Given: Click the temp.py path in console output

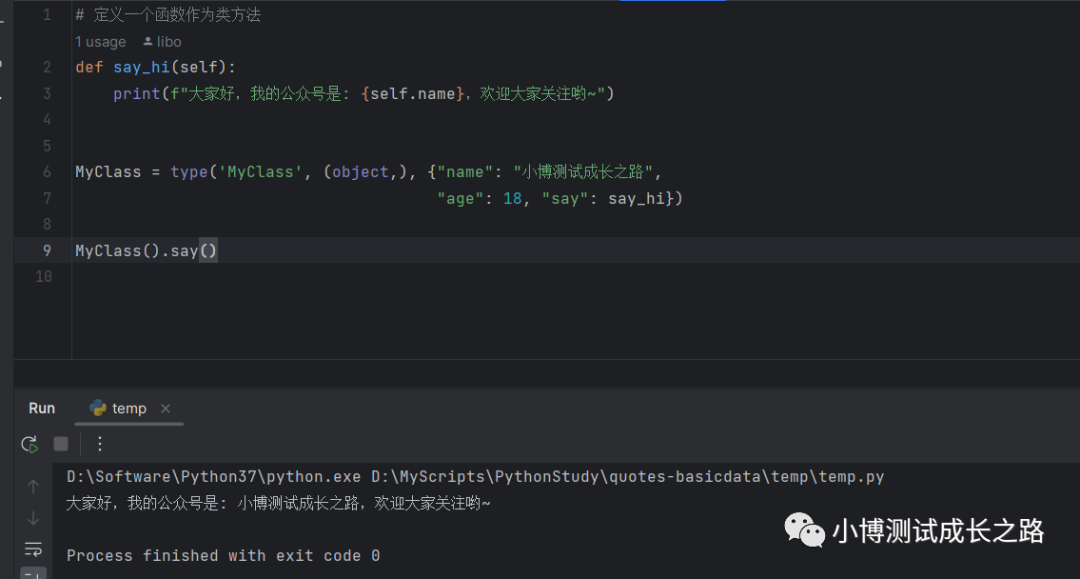Looking at the screenshot, I should [627, 477].
